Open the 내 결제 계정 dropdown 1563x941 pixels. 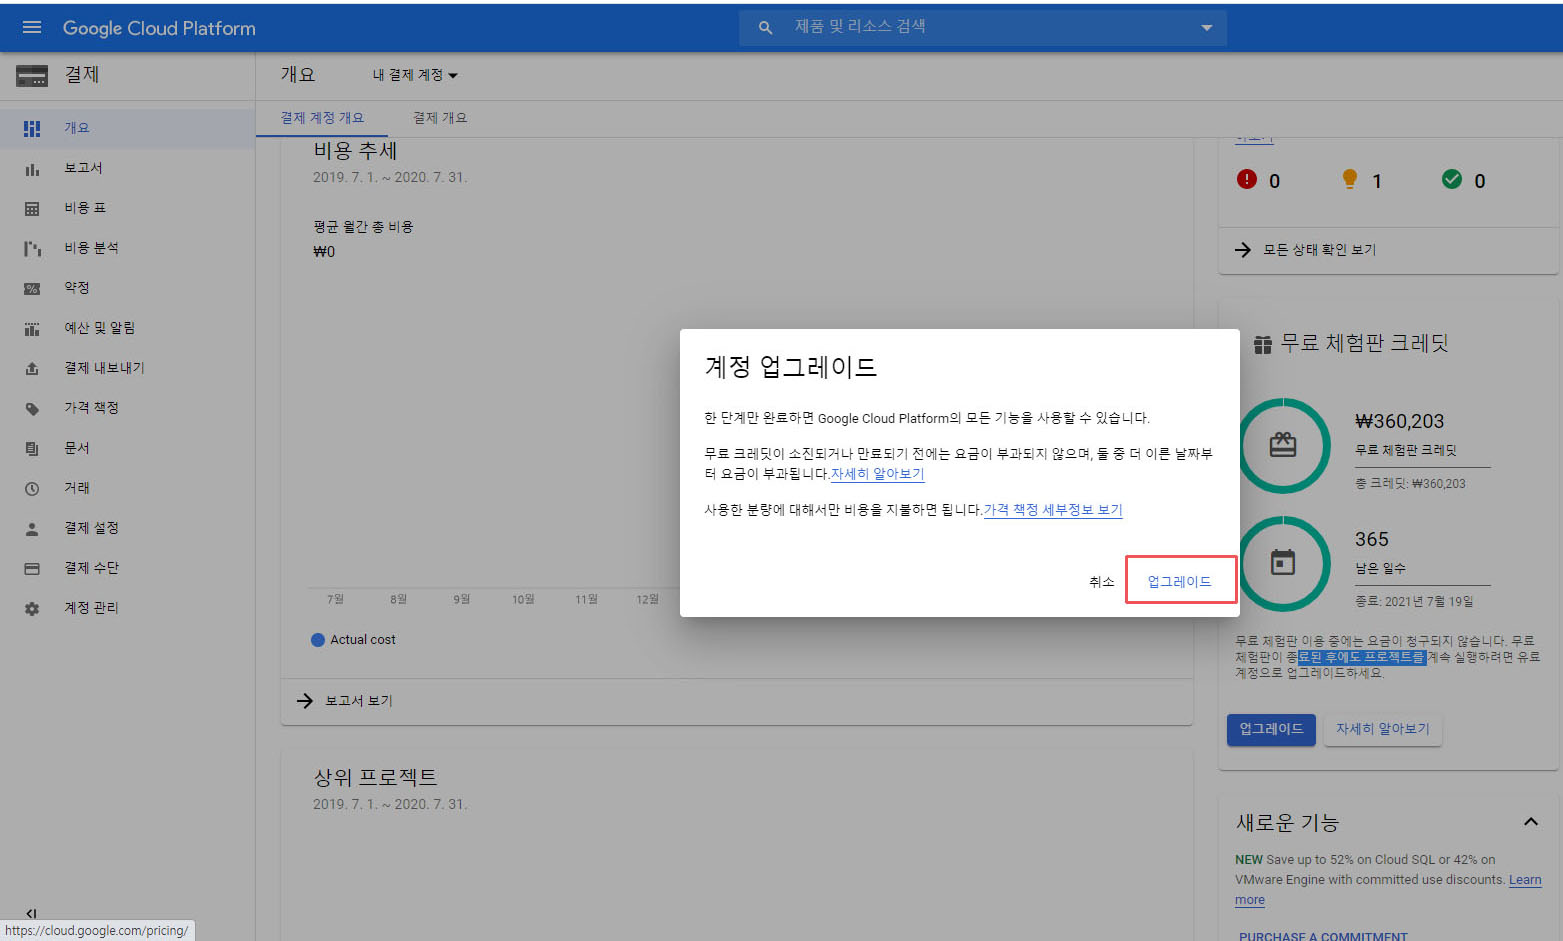point(415,75)
